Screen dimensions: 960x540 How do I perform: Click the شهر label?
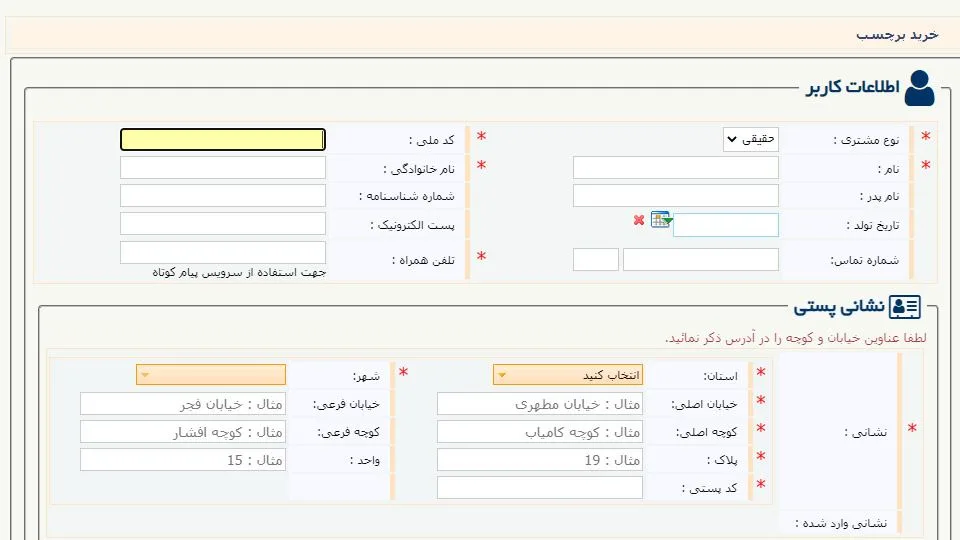366,376
